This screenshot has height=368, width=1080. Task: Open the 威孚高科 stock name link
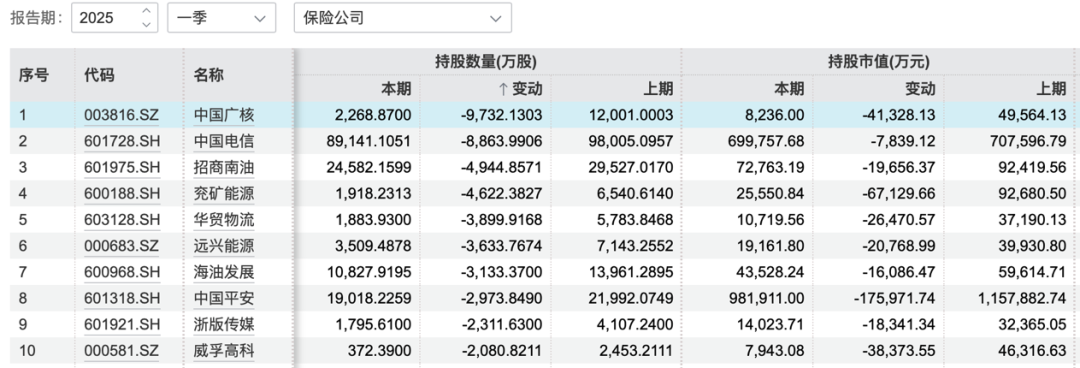pos(224,351)
